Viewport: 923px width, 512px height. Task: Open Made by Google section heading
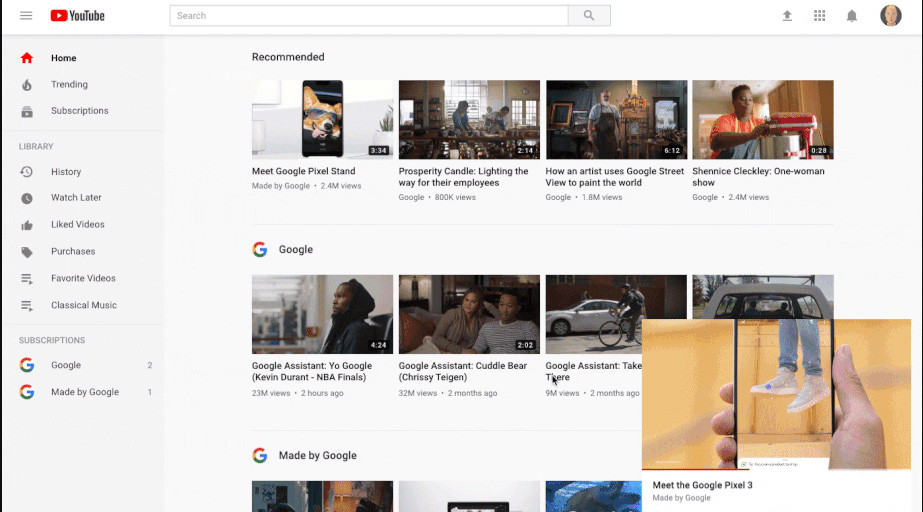click(317, 456)
